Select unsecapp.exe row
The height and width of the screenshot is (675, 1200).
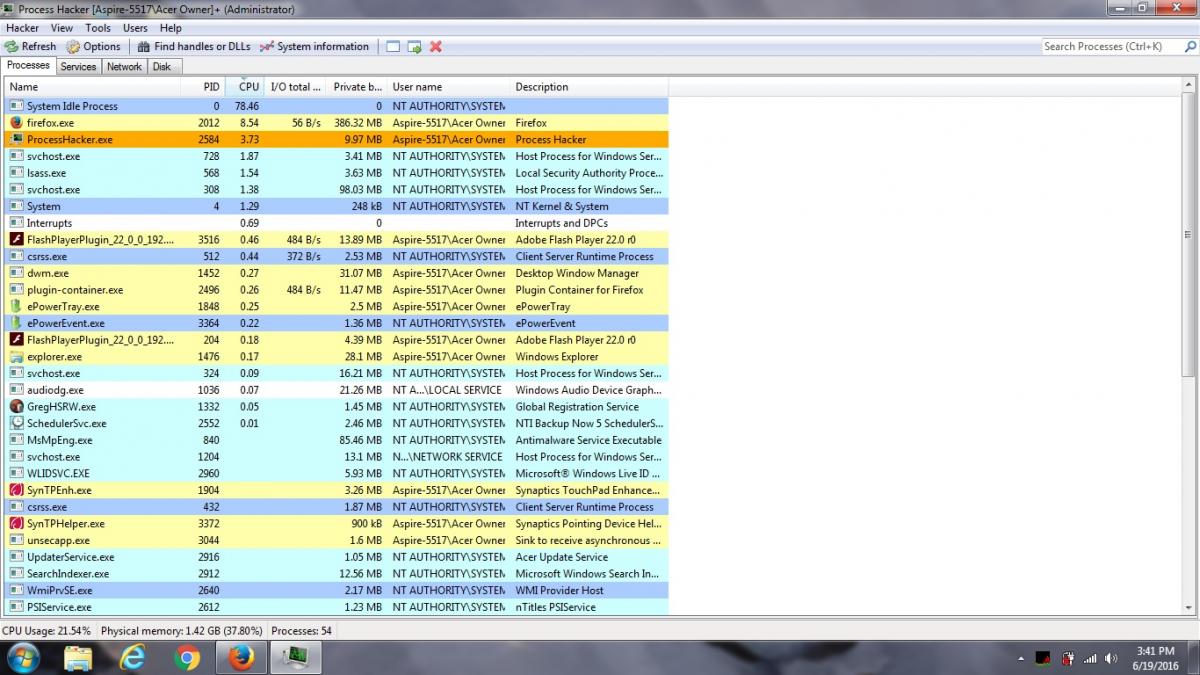pos(336,540)
